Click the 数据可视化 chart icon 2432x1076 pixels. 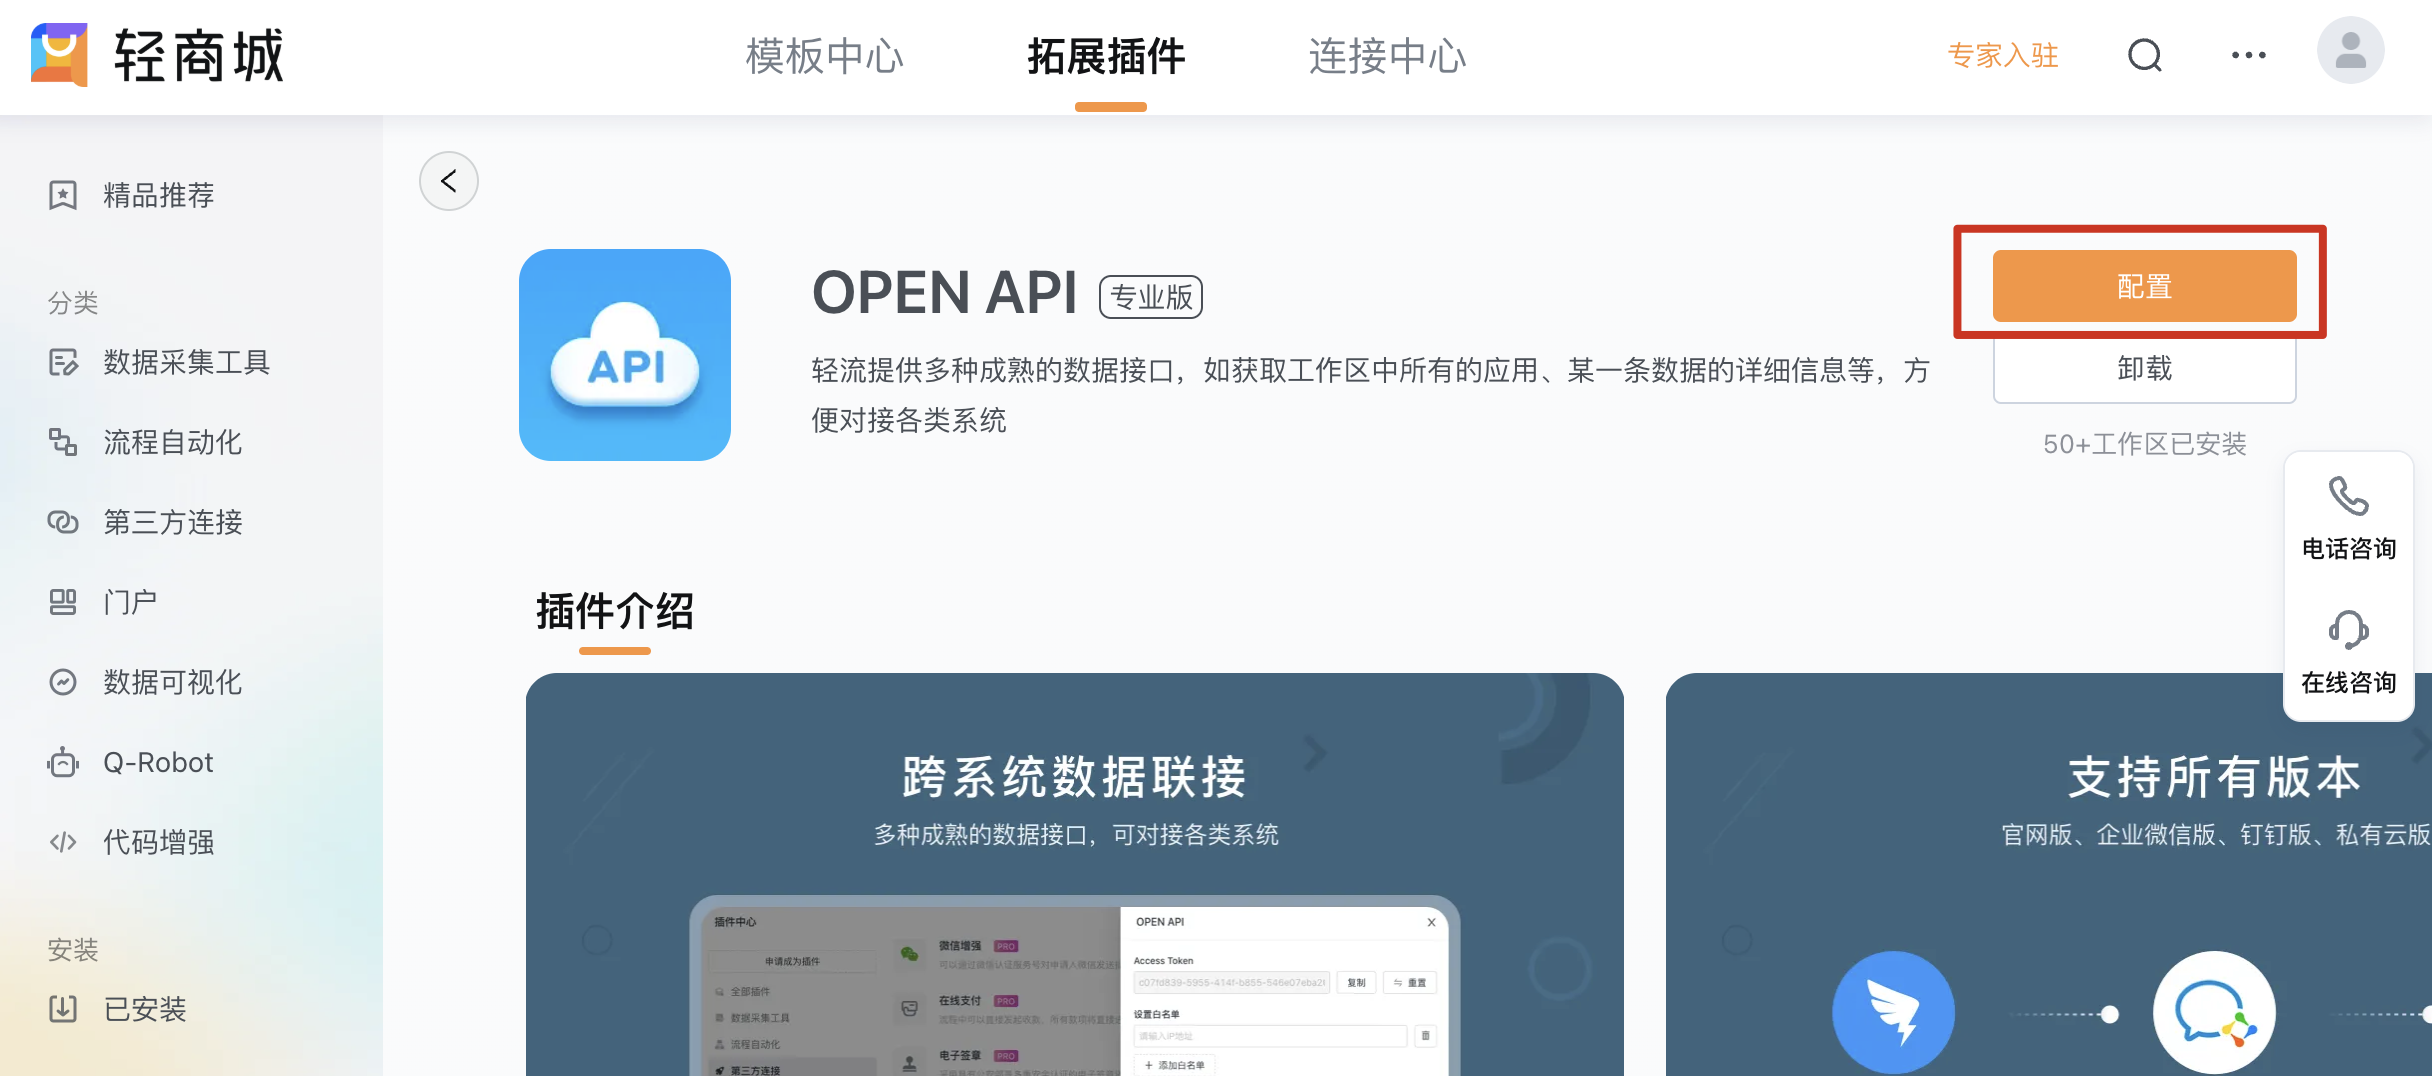pyautogui.click(x=63, y=682)
